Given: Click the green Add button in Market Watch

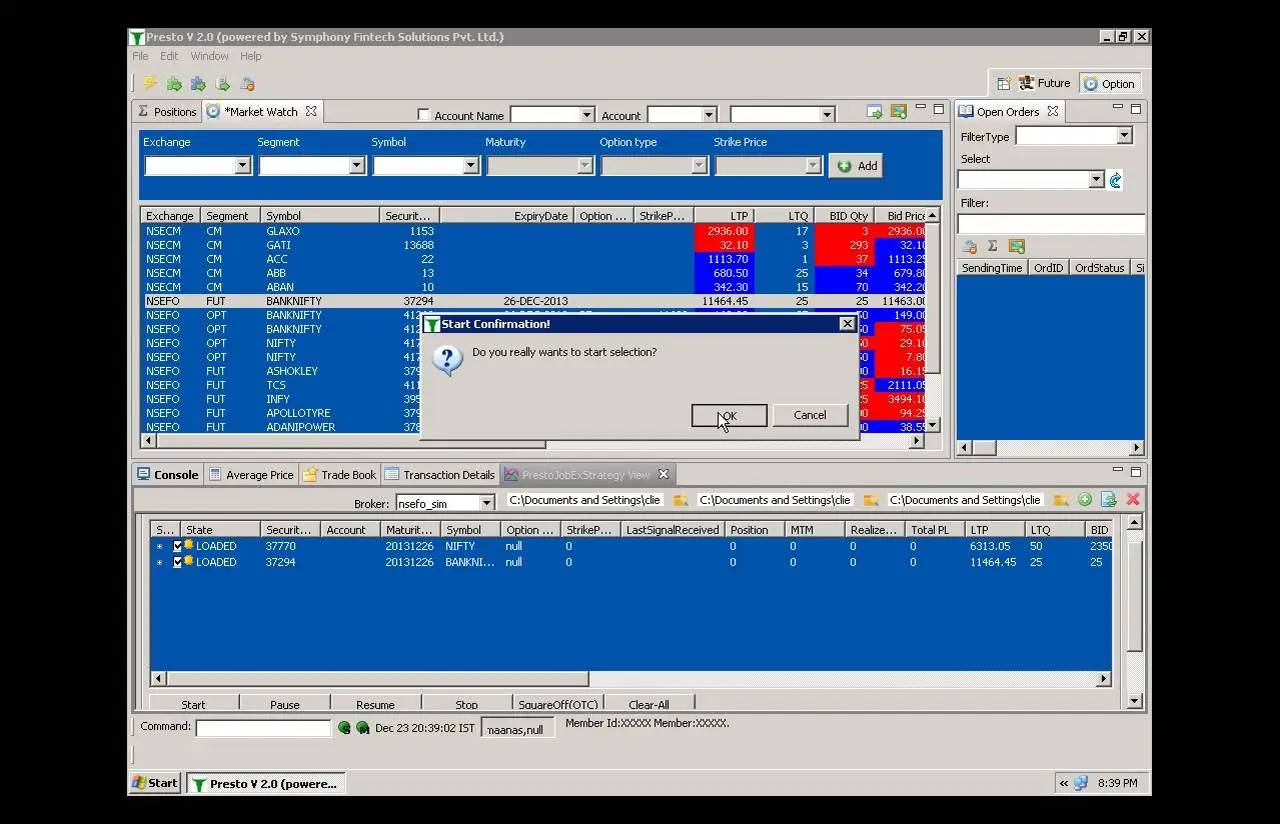Looking at the screenshot, I should click(856, 166).
